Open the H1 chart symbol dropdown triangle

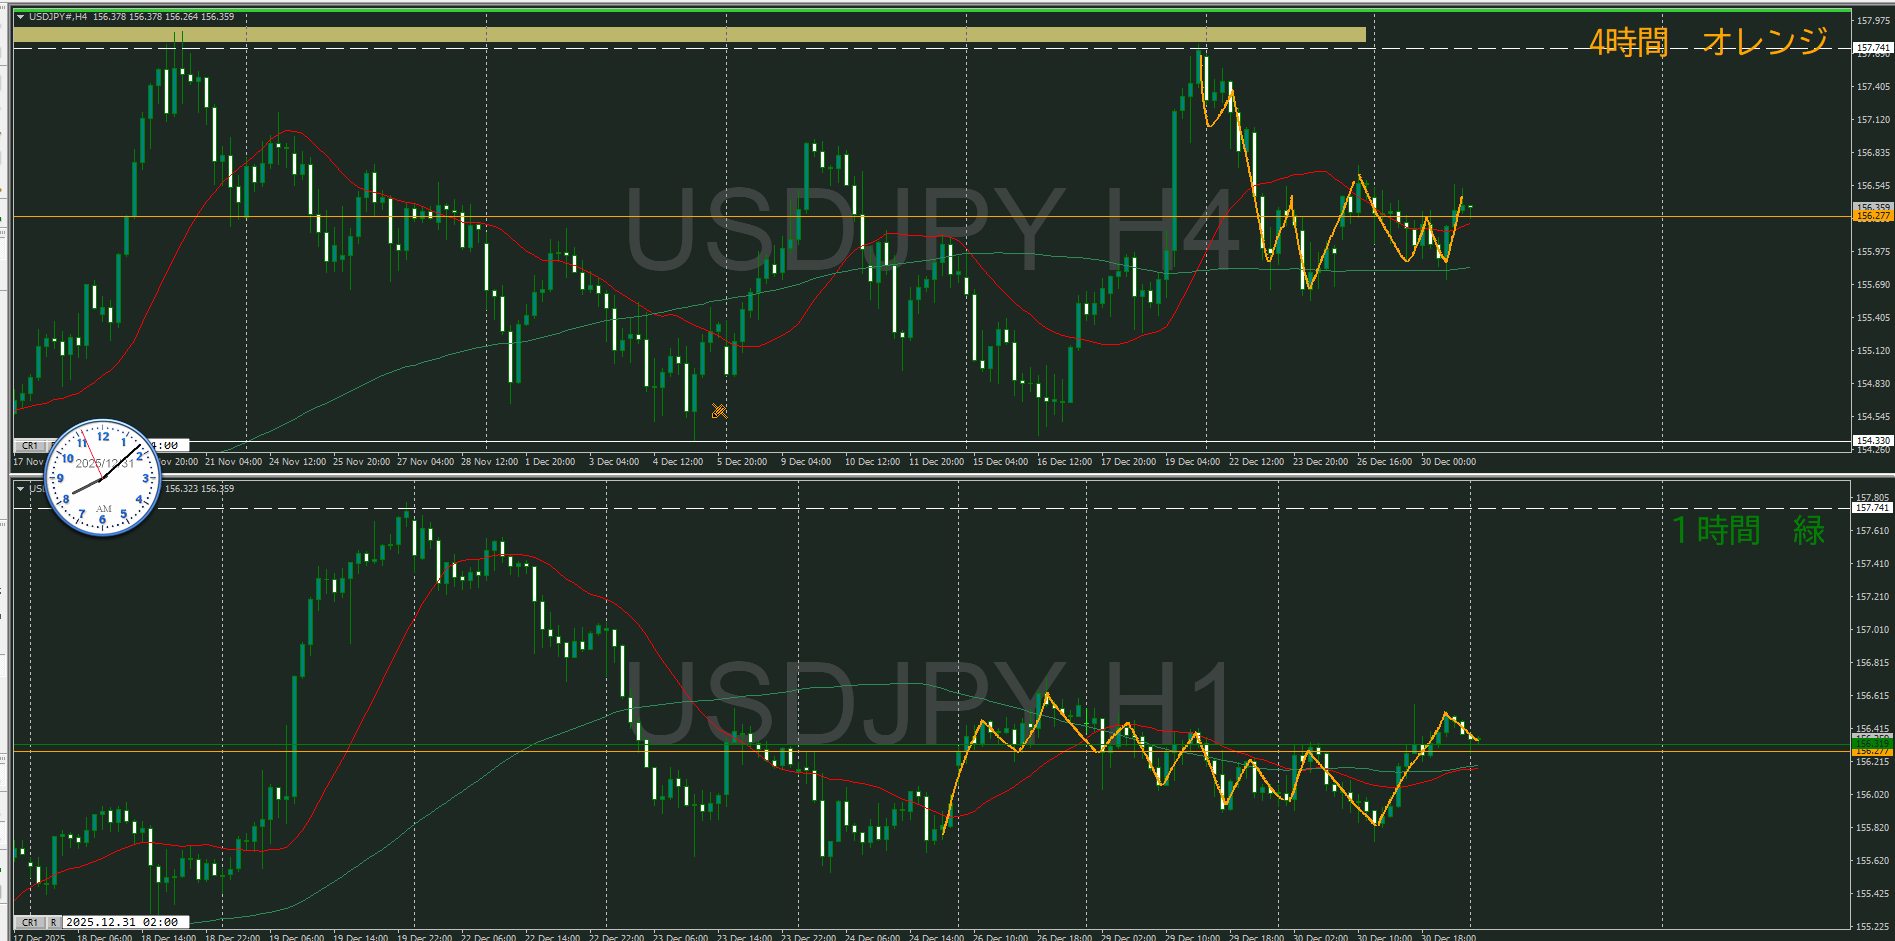click(x=20, y=489)
